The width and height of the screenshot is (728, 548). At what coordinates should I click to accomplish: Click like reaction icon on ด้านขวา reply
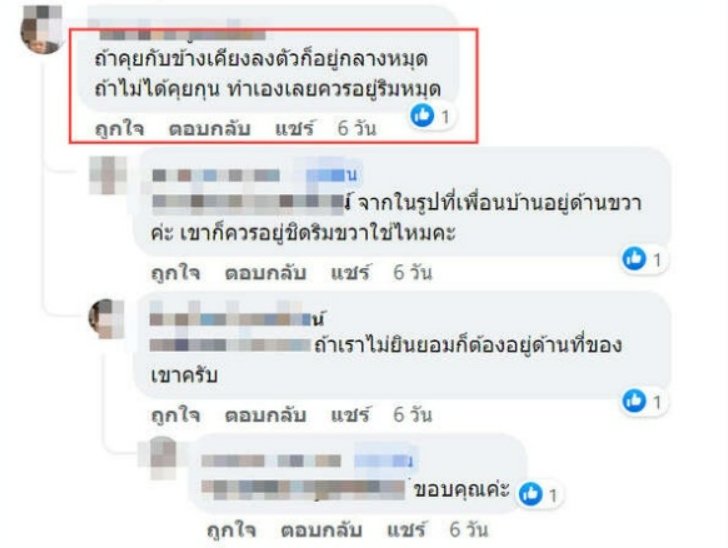coord(634,258)
